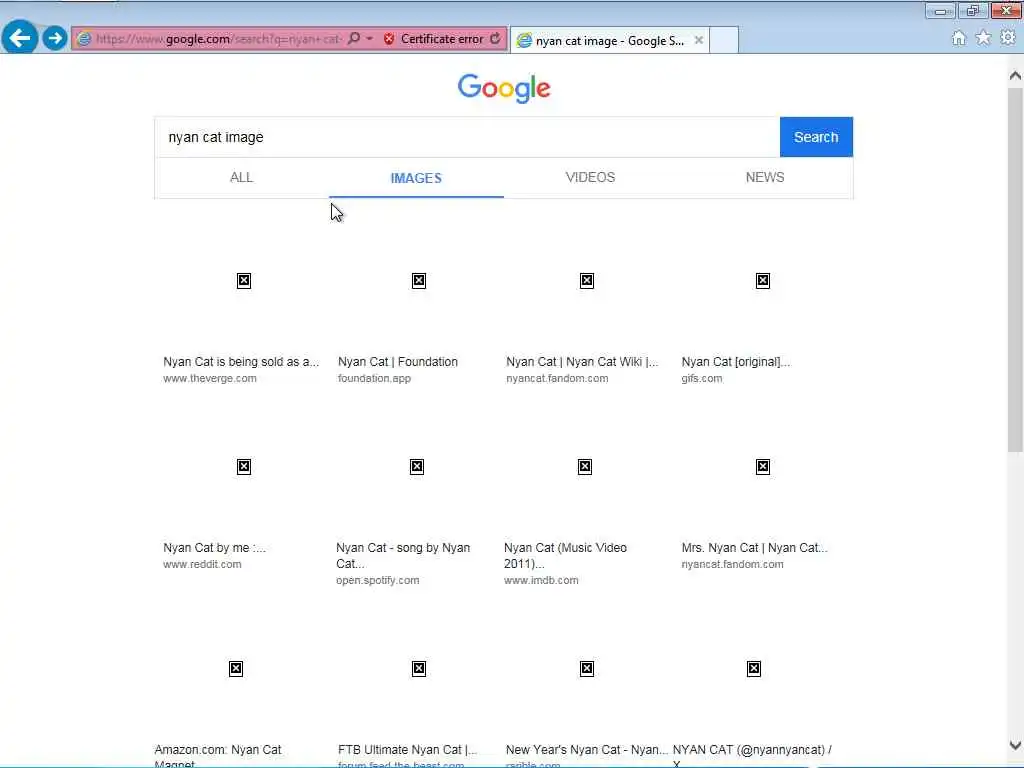Open 'Nyan Cat [original]...' result

click(x=736, y=362)
